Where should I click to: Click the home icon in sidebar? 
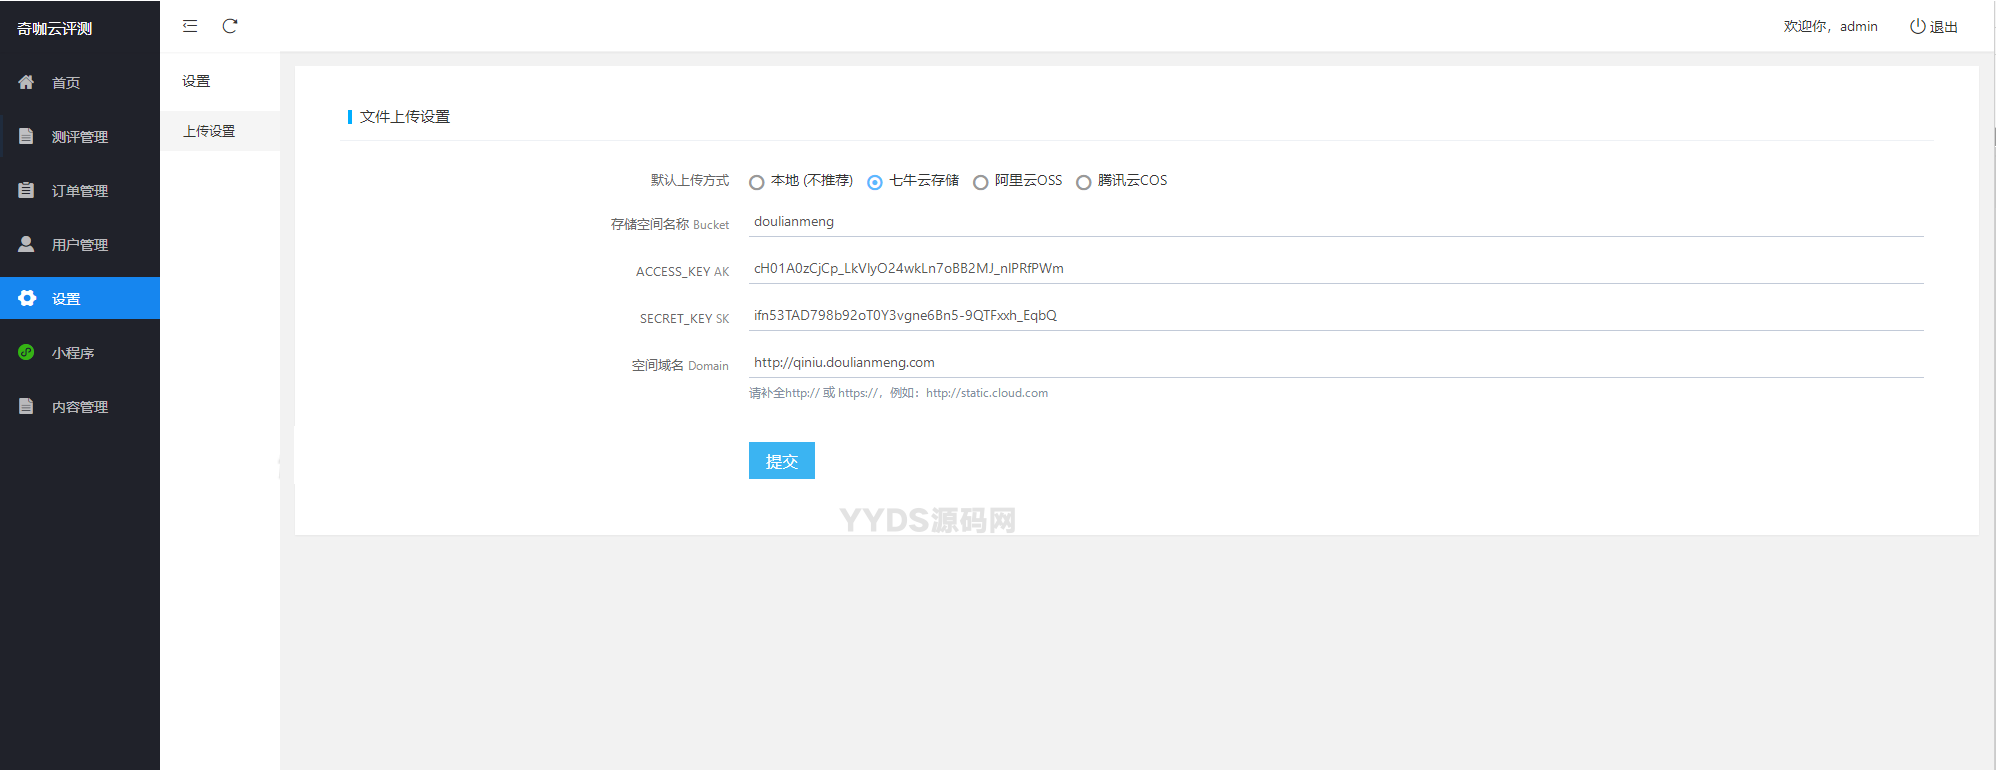26,82
